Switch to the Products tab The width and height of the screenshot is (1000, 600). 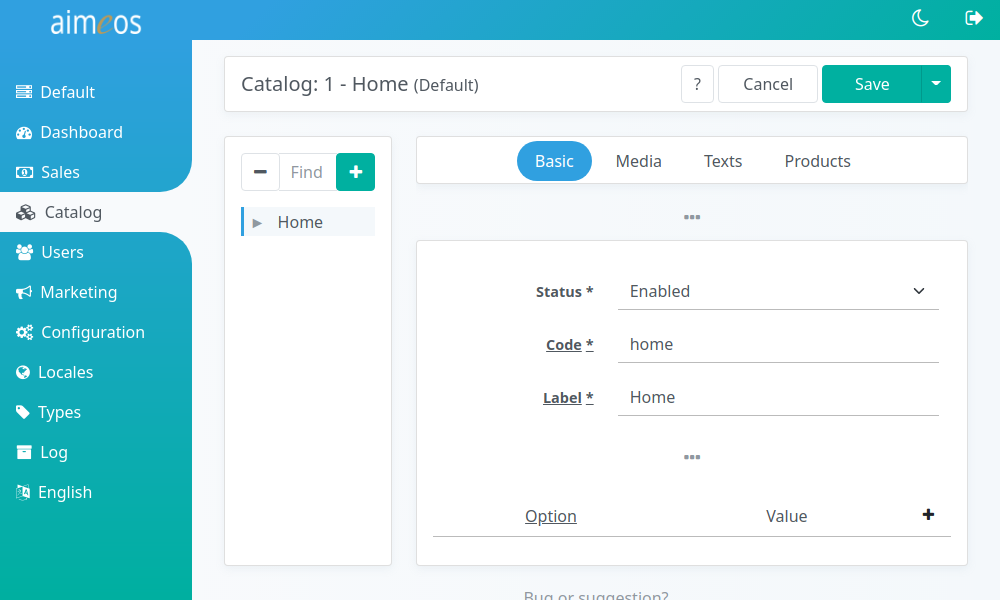click(818, 161)
